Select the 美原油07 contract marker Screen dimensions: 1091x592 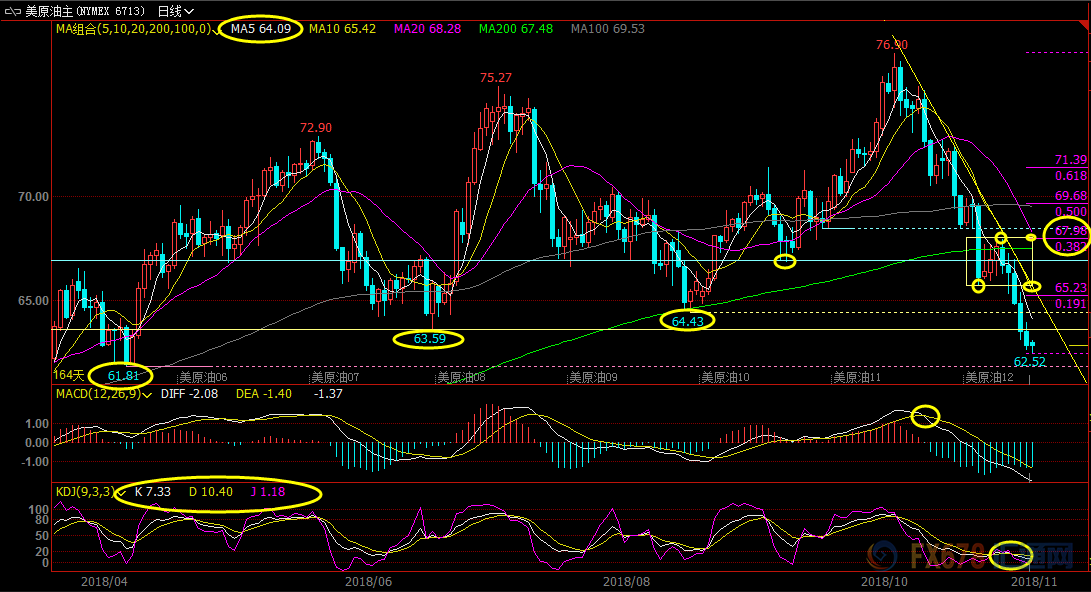click(x=335, y=378)
